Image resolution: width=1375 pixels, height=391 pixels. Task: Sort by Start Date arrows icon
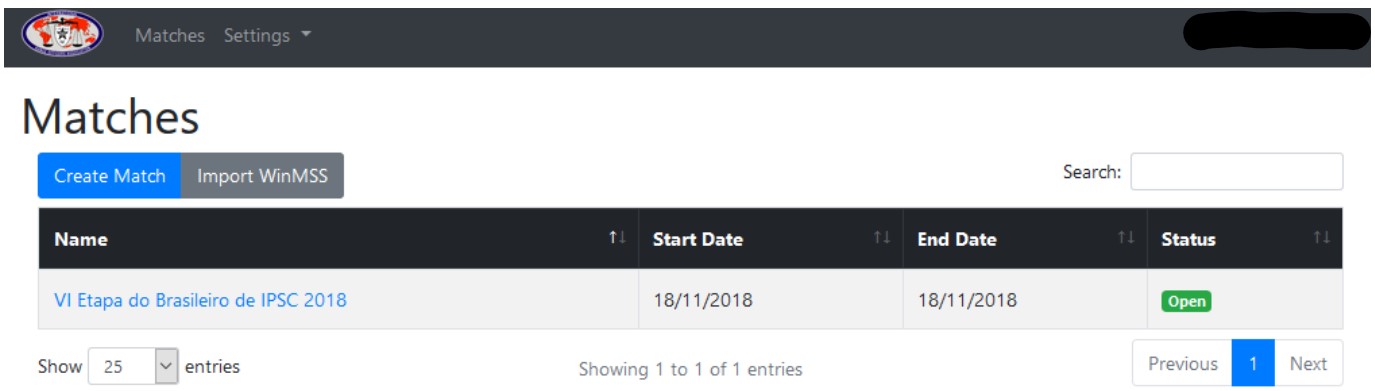point(881,238)
